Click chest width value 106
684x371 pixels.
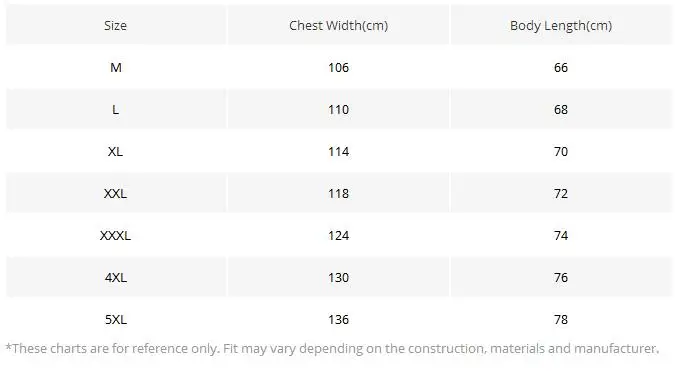click(339, 68)
